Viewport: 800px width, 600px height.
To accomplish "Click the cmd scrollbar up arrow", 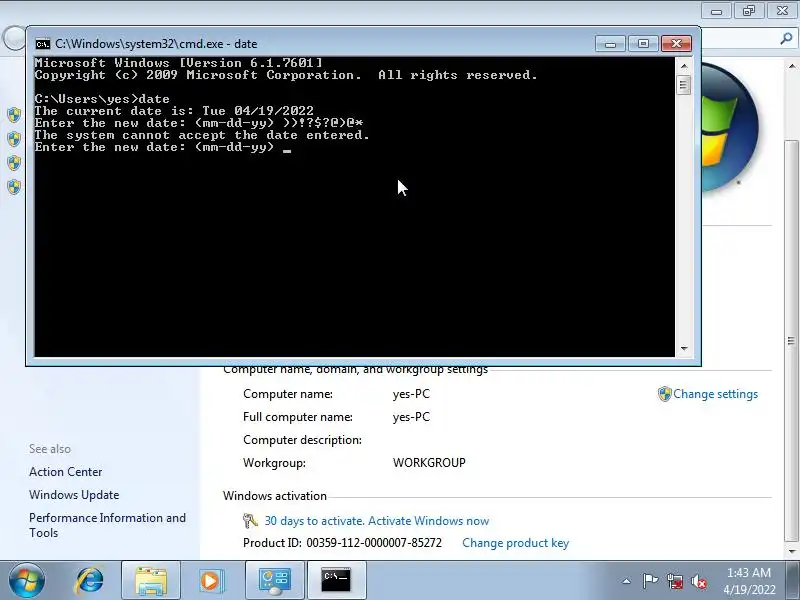I will 684,66.
